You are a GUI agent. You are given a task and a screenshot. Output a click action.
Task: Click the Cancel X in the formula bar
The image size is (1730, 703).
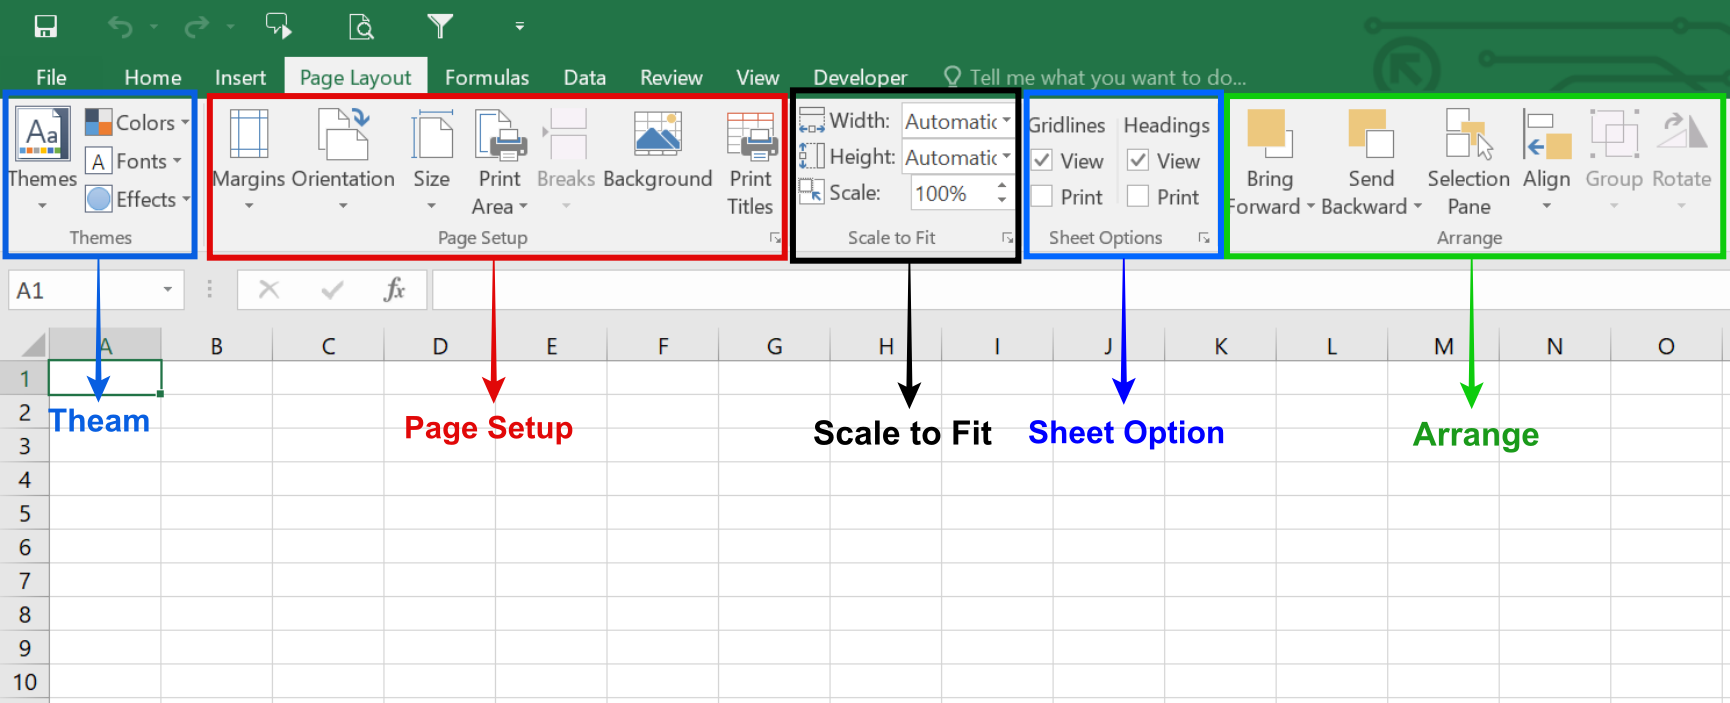[x=269, y=290]
